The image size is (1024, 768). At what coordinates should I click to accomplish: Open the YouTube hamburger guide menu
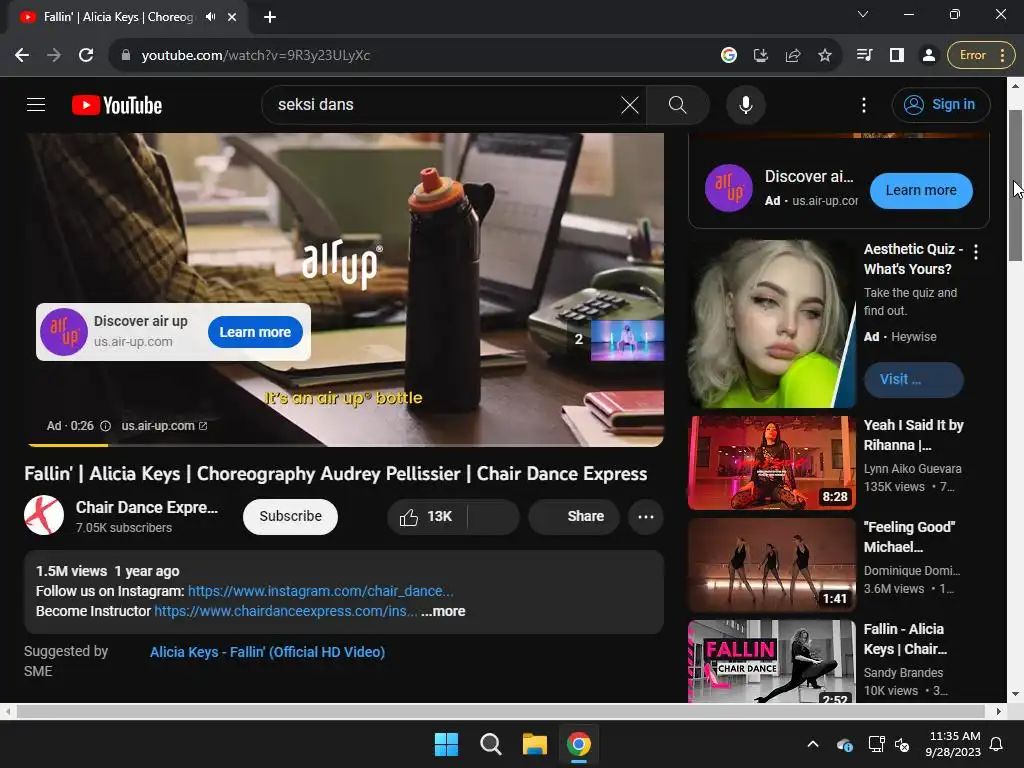(36, 104)
